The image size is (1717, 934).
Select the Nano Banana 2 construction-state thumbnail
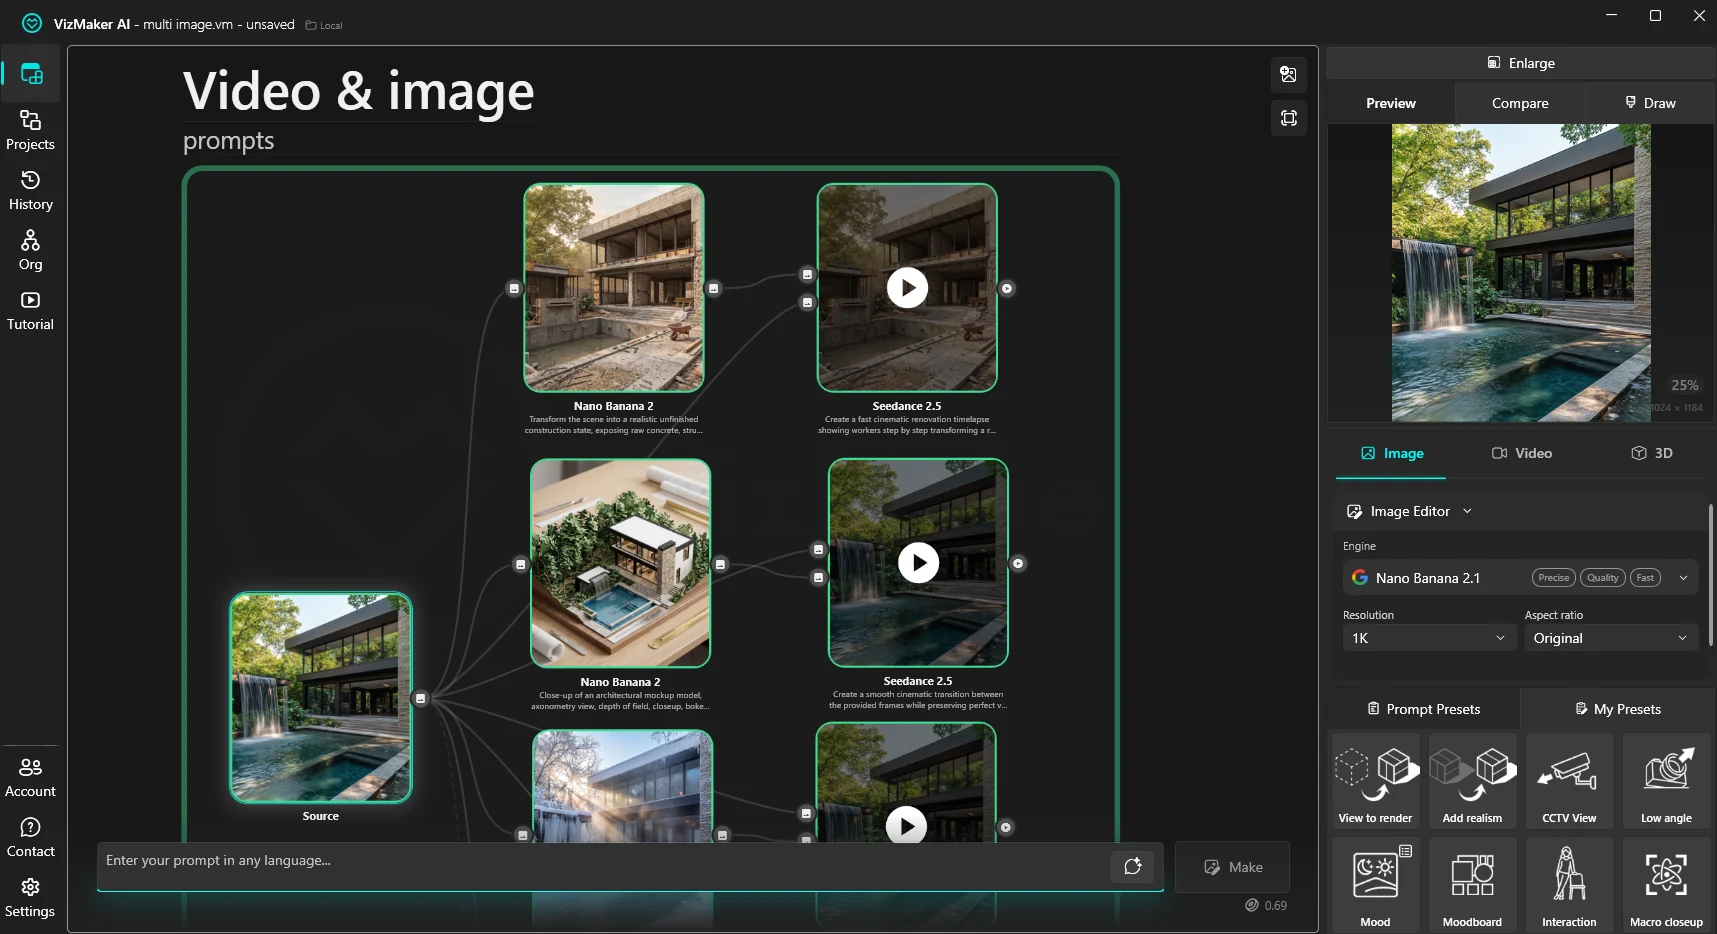(x=614, y=288)
